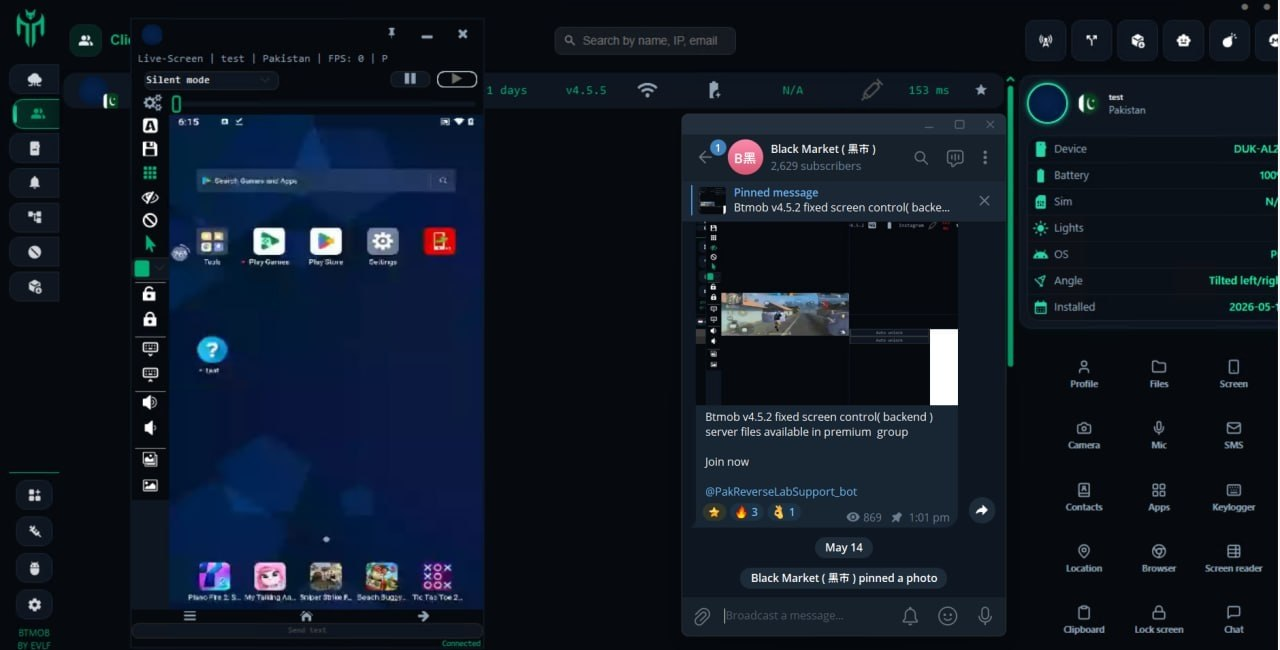1280x650 pixels.
Task: Open live-screen settings gears icon
Action: [152, 102]
